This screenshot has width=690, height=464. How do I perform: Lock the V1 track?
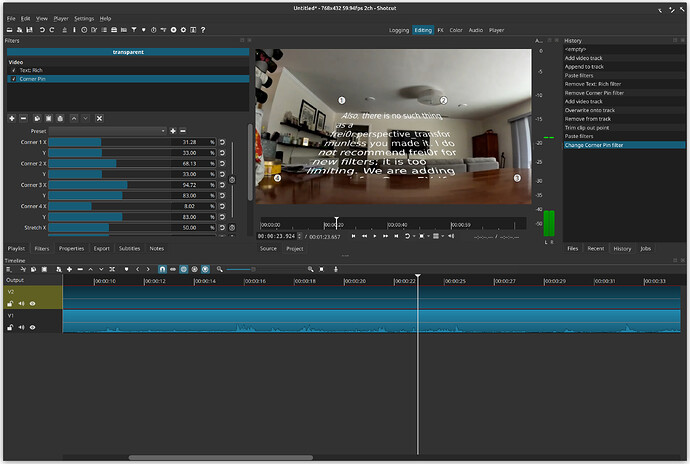coord(11,327)
